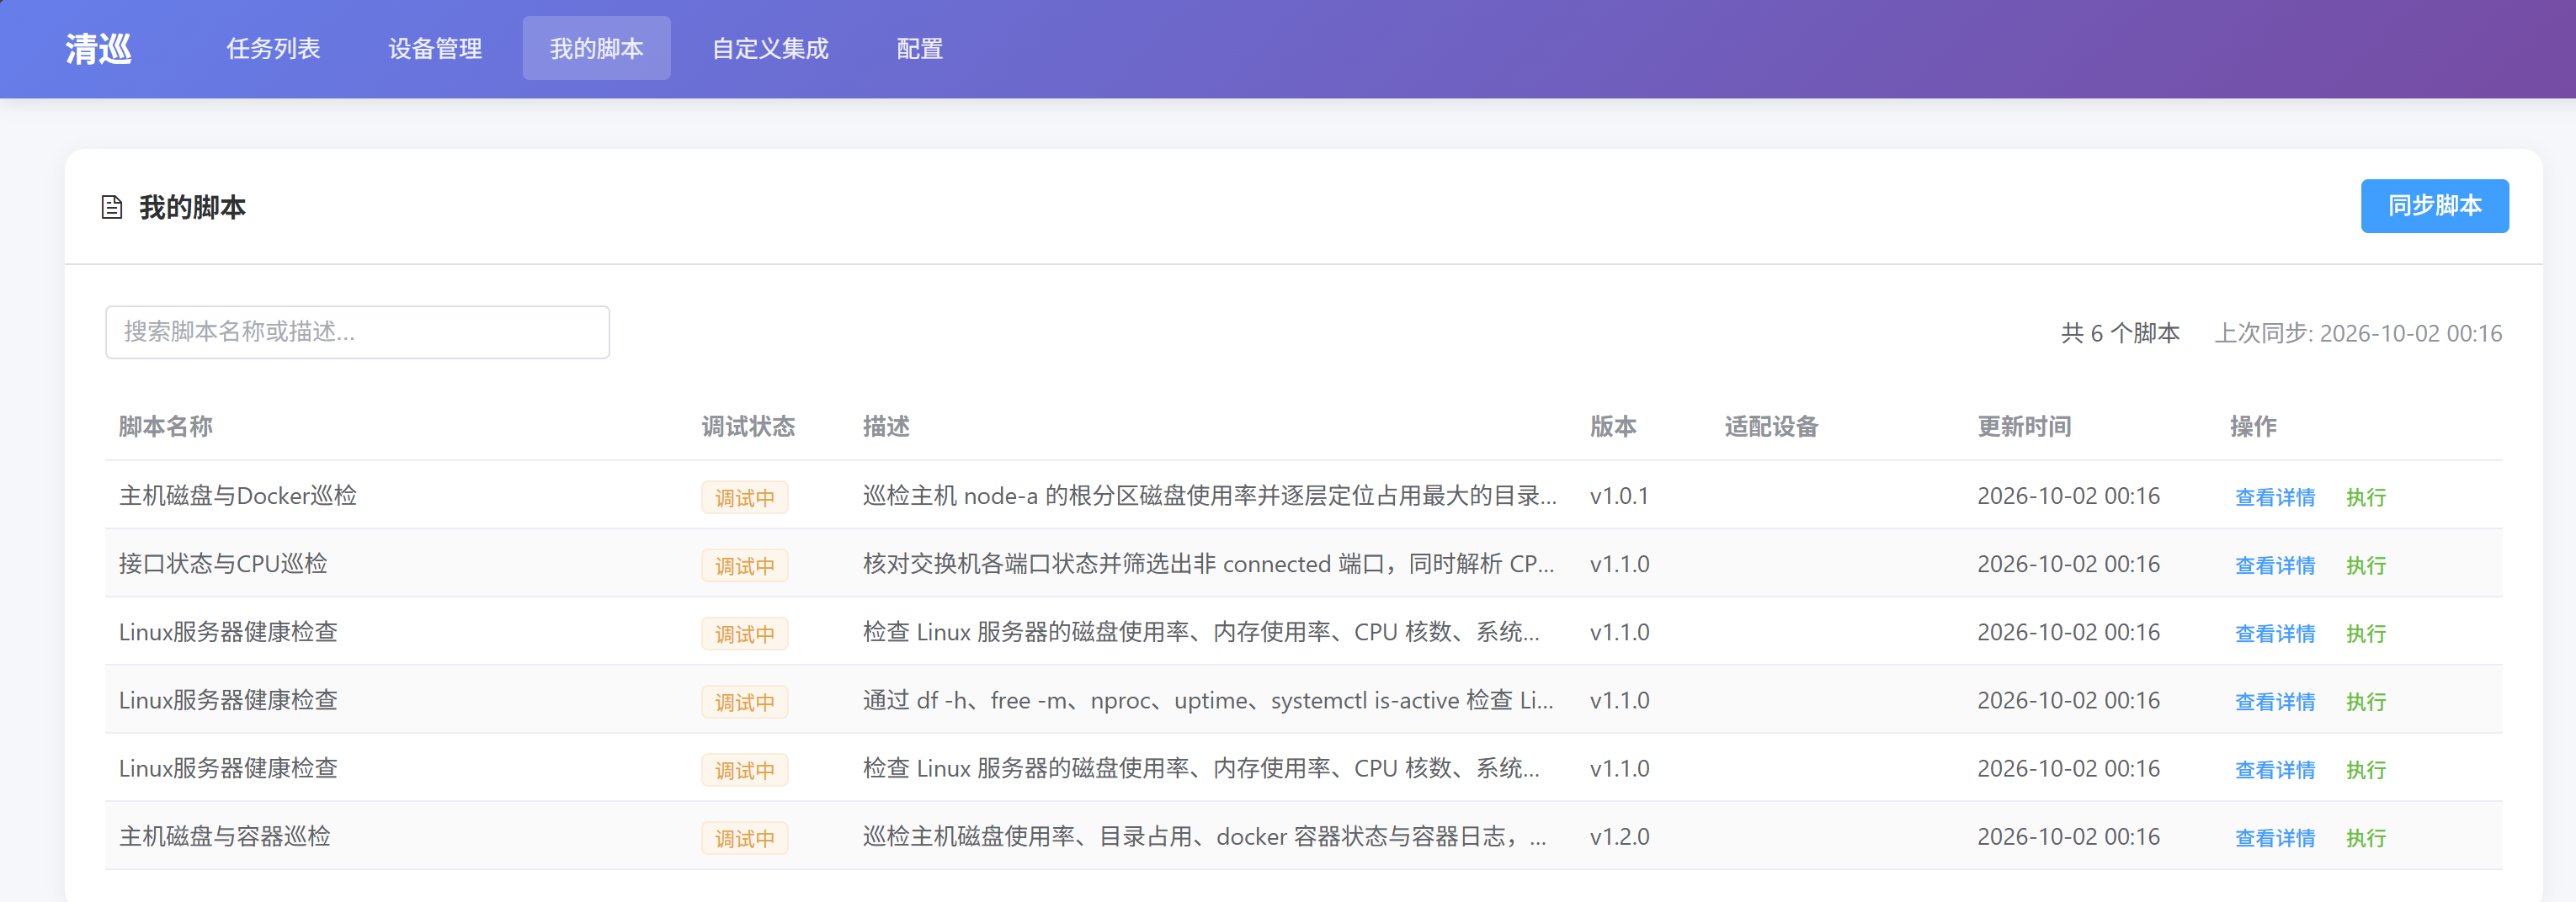Click the 同步脚本 button
Viewport: 2576px width, 902px height.
pos(2434,206)
